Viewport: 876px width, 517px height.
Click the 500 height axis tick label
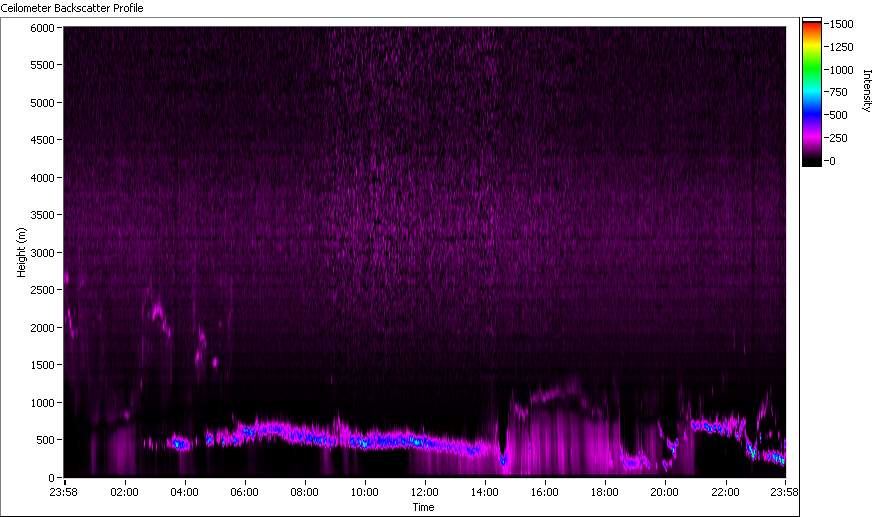45,440
